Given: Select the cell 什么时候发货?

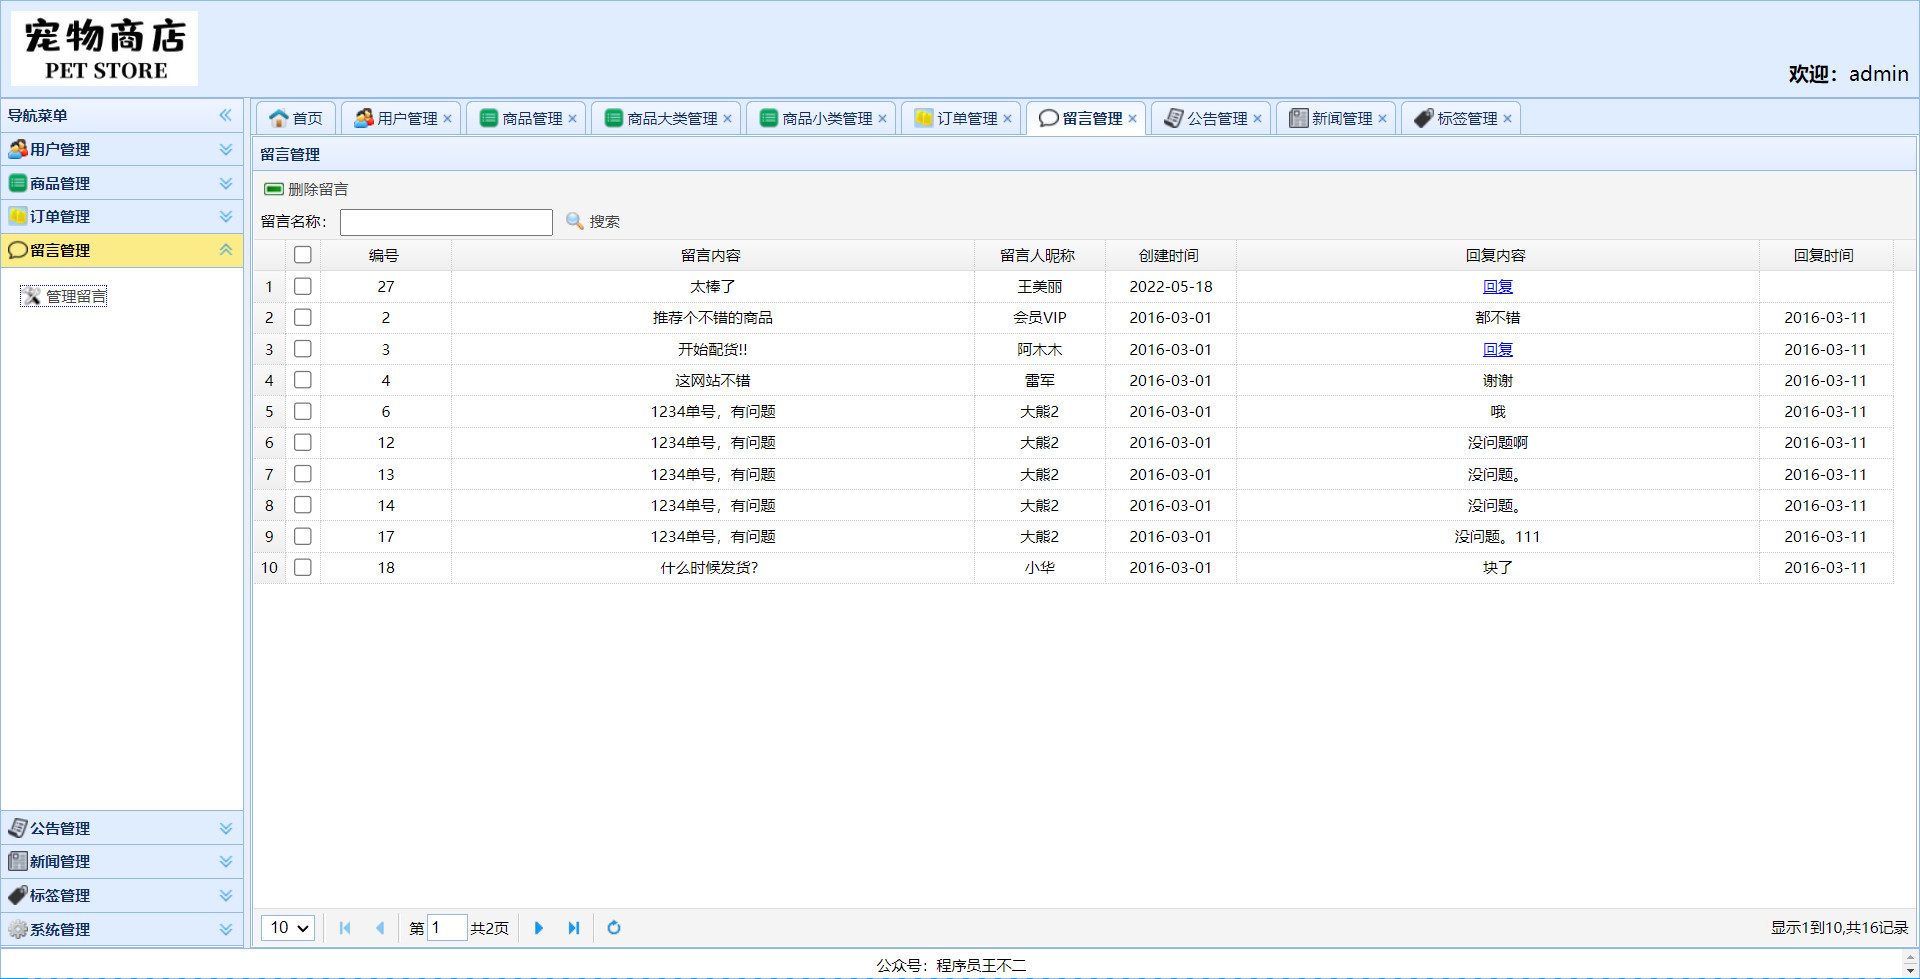Looking at the screenshot, I should point(712,567).
